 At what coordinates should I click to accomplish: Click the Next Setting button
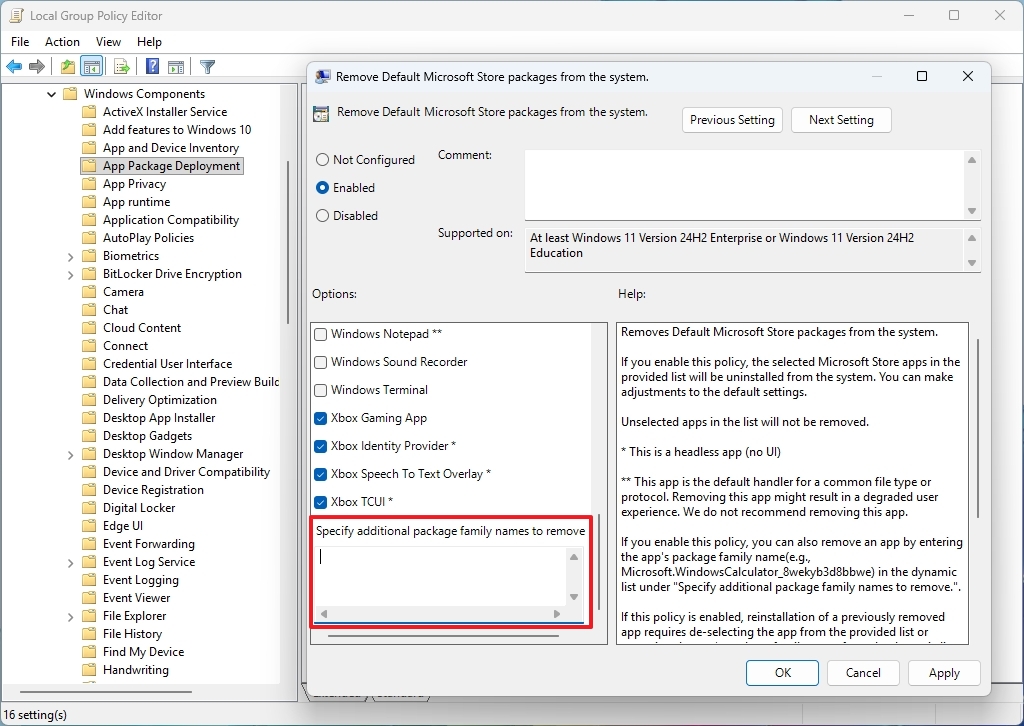click(841, 119)
